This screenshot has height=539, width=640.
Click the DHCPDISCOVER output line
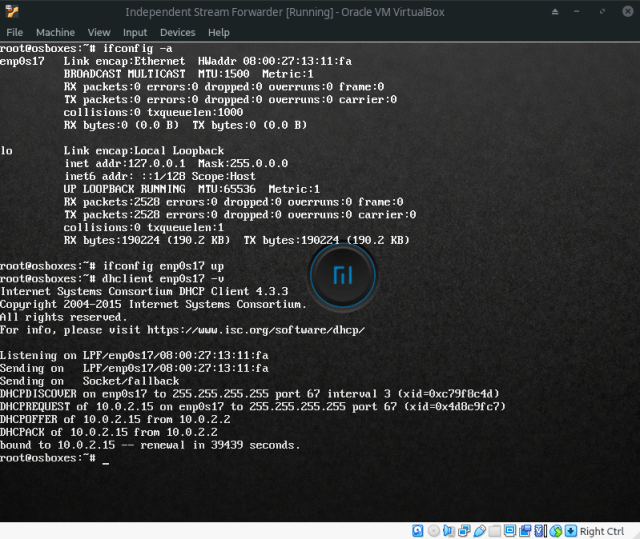[x=250, y=394]
